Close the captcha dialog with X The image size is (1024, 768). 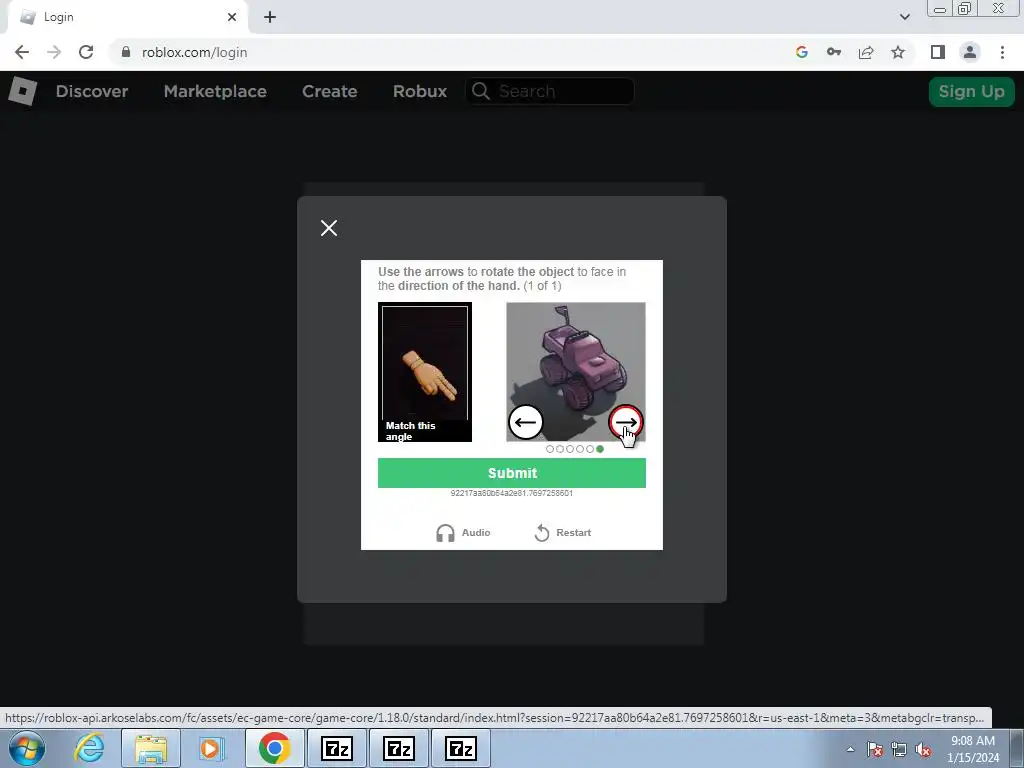pyautogui.click(x=329, y=228)
